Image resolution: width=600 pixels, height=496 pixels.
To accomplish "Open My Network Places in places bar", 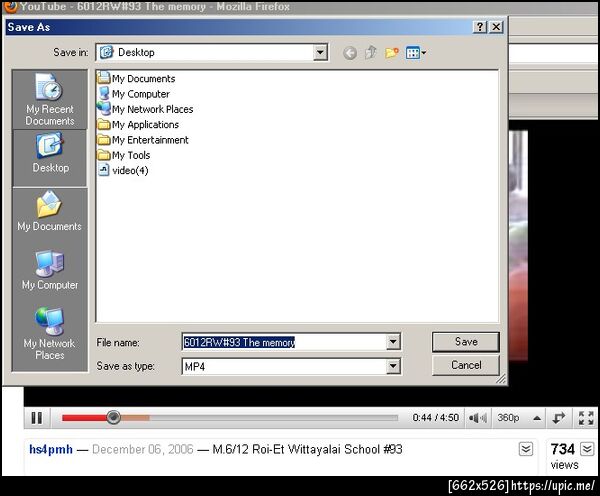I will click(50, 333).
